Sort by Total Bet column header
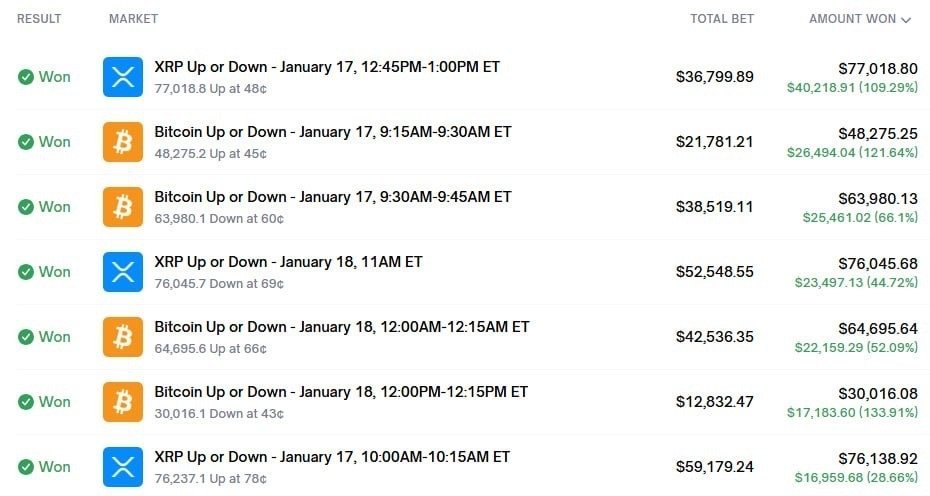The image size is (930, 496). pos(721,19)
